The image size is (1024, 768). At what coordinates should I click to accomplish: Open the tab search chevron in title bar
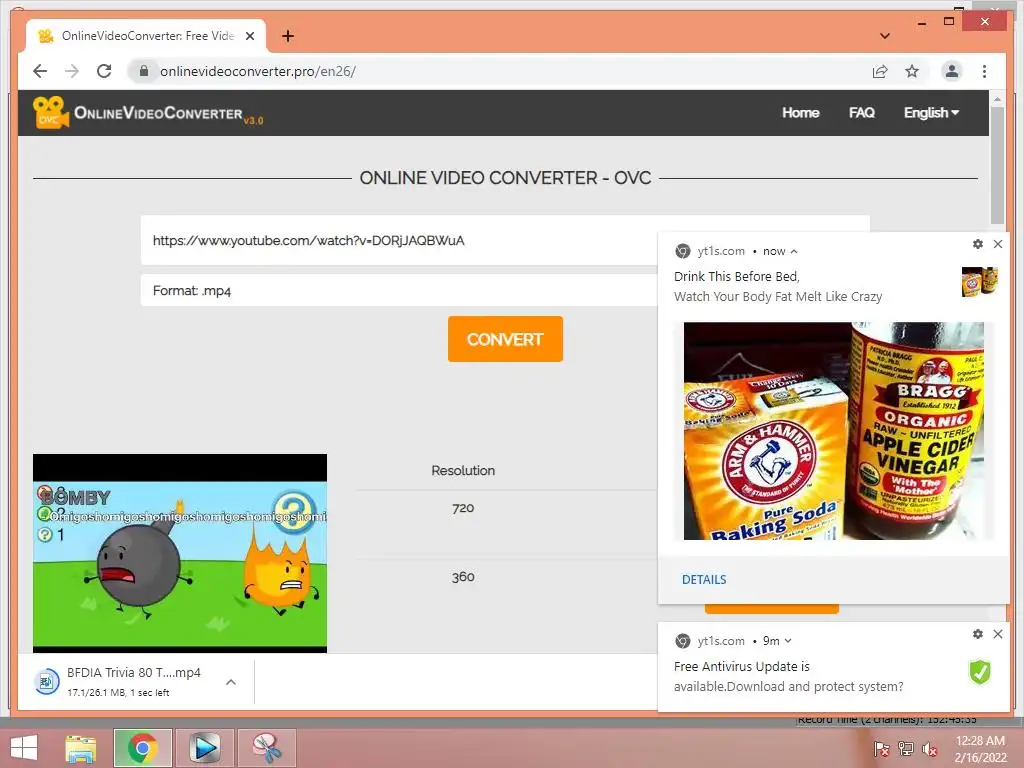(x=884, y=36)
